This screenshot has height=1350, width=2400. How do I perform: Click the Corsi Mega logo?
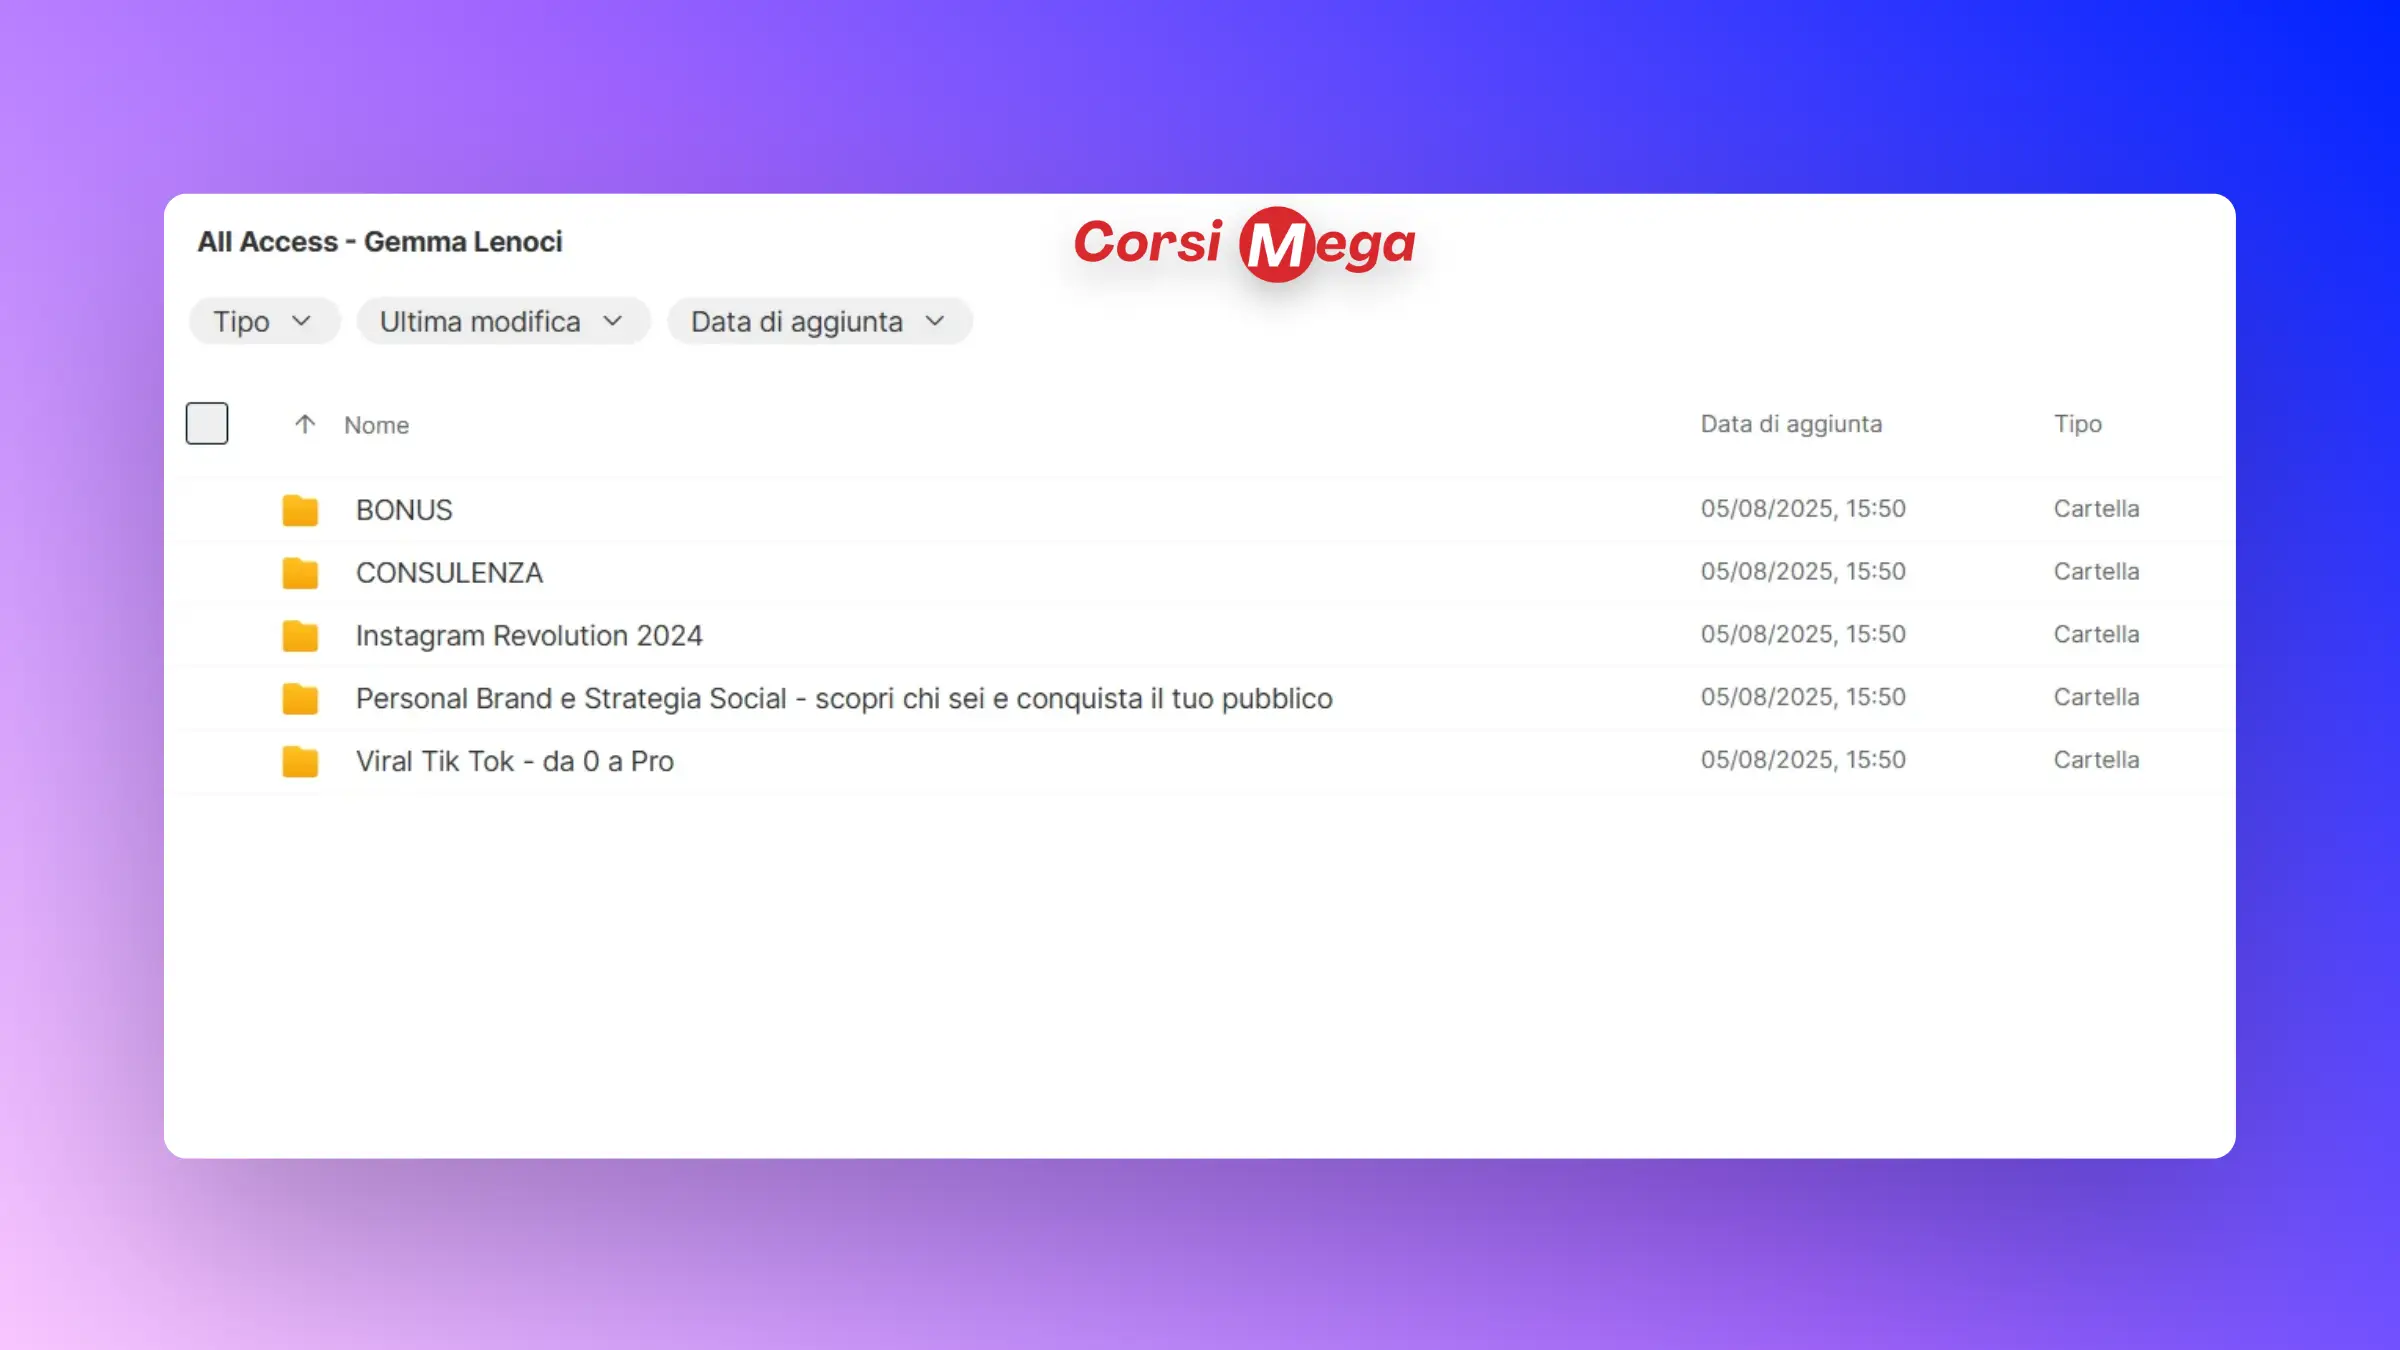point(1244,243)
